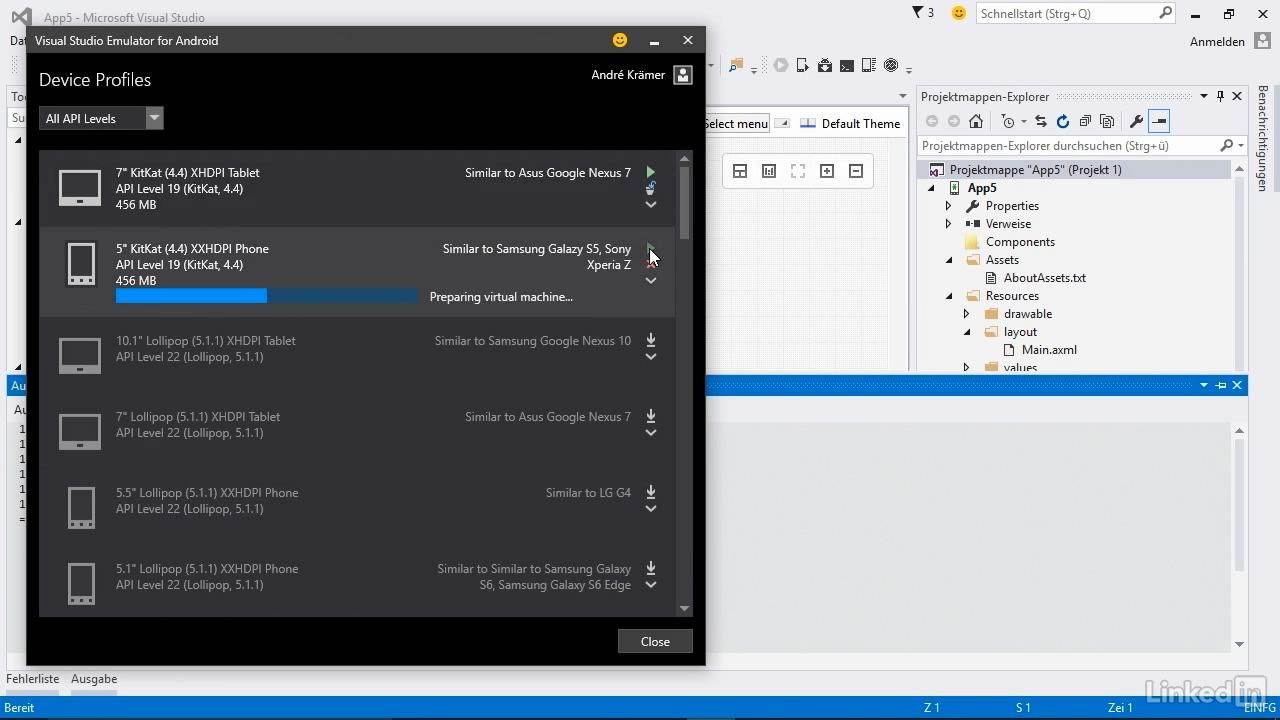This screenshot has width=1280, height=720.
Task: Click the Home icon in Projektmappen-Explorer
Action: tap(976, 121)
